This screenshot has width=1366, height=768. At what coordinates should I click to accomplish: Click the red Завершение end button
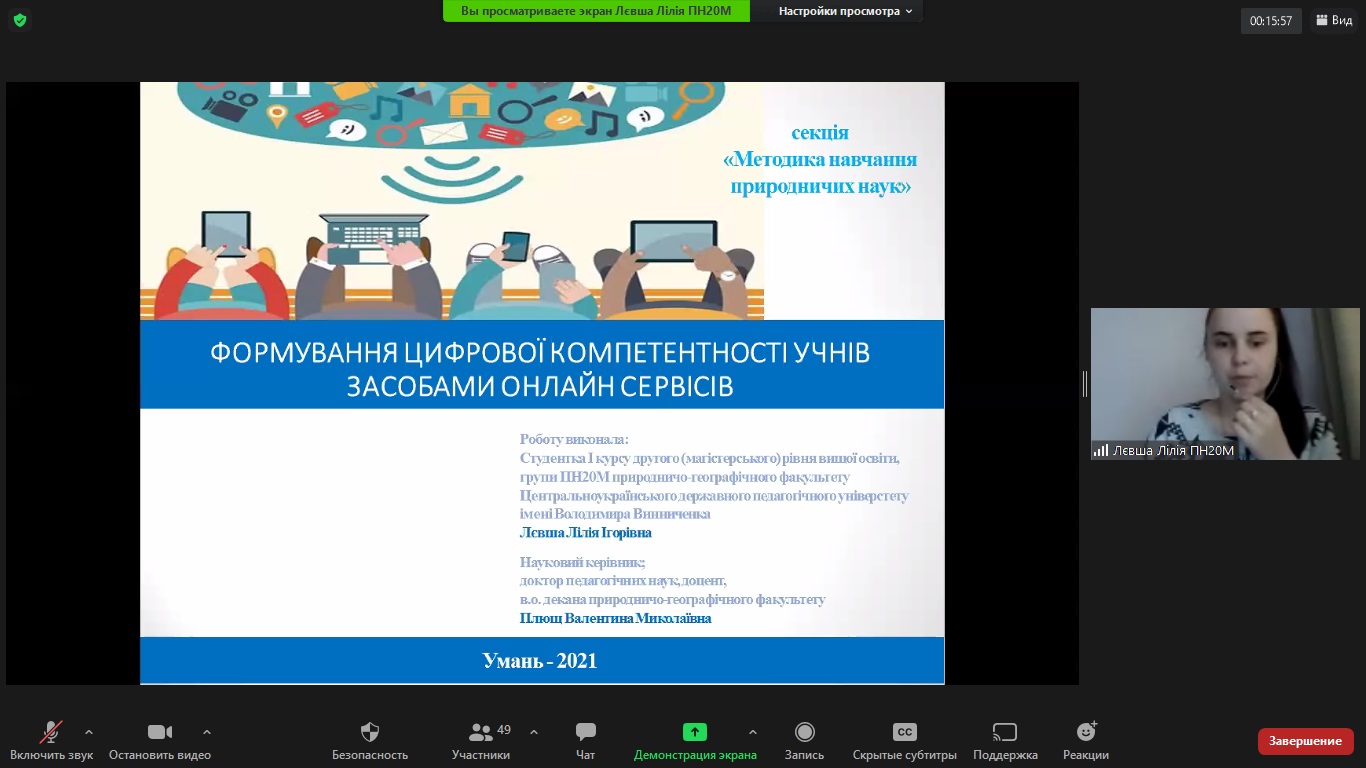[x=1305, y=741]
